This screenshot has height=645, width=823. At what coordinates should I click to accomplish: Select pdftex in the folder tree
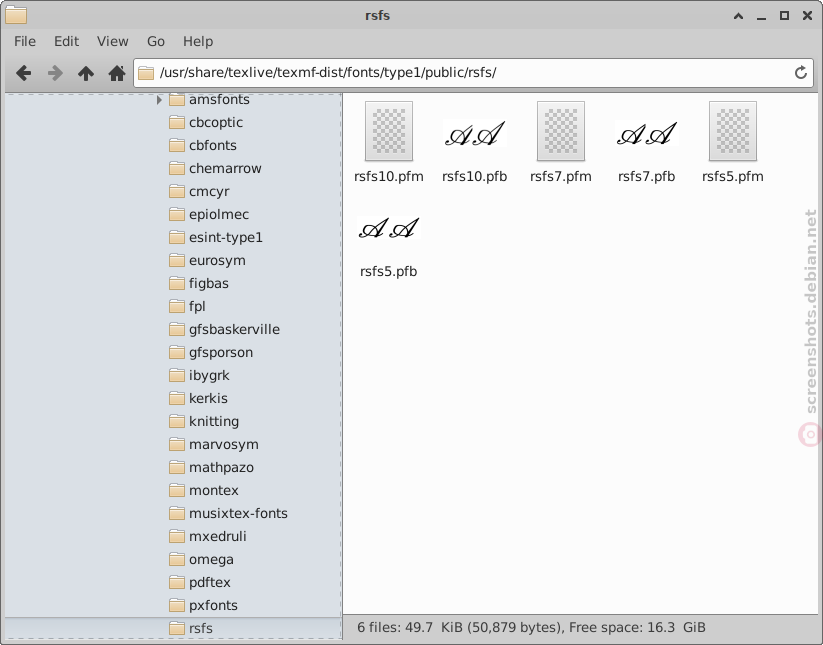[x=209, y=583]
